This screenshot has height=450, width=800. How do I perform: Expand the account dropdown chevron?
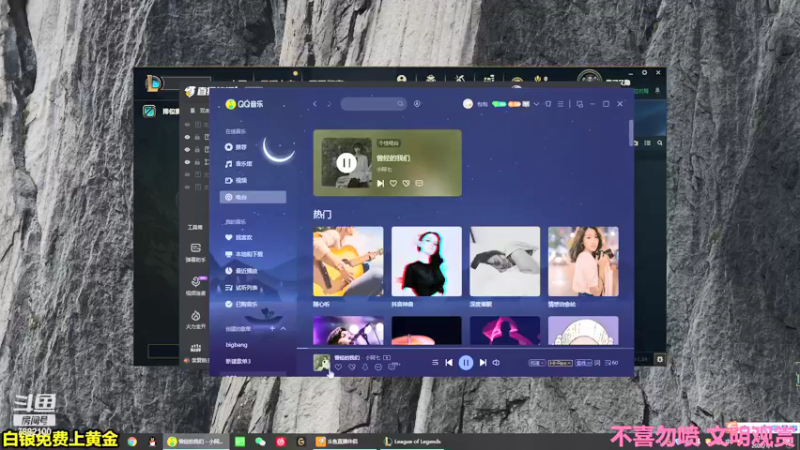click(x=536, y=104)
